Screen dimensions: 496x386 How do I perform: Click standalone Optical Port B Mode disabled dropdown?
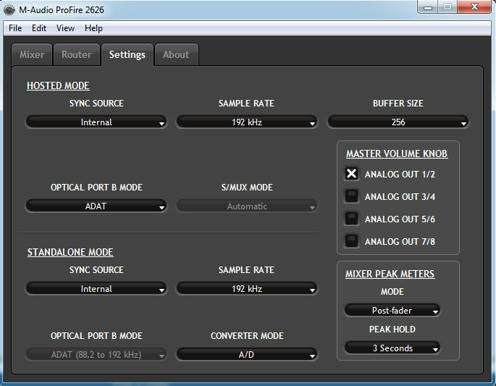click(96, 354)
